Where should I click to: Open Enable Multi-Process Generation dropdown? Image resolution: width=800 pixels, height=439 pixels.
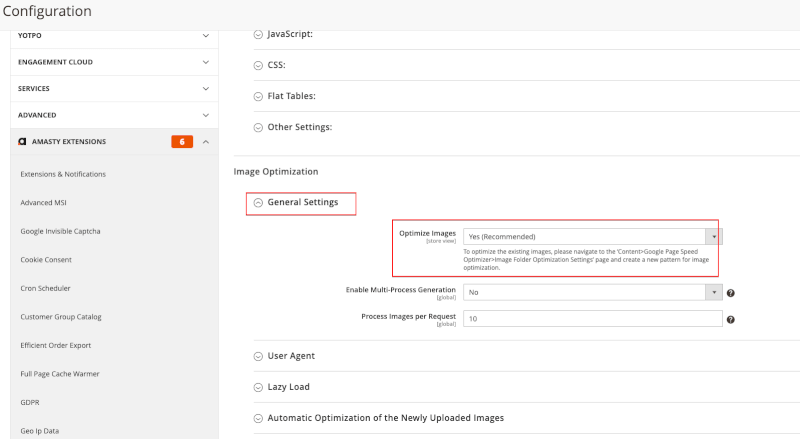[592, 292]
